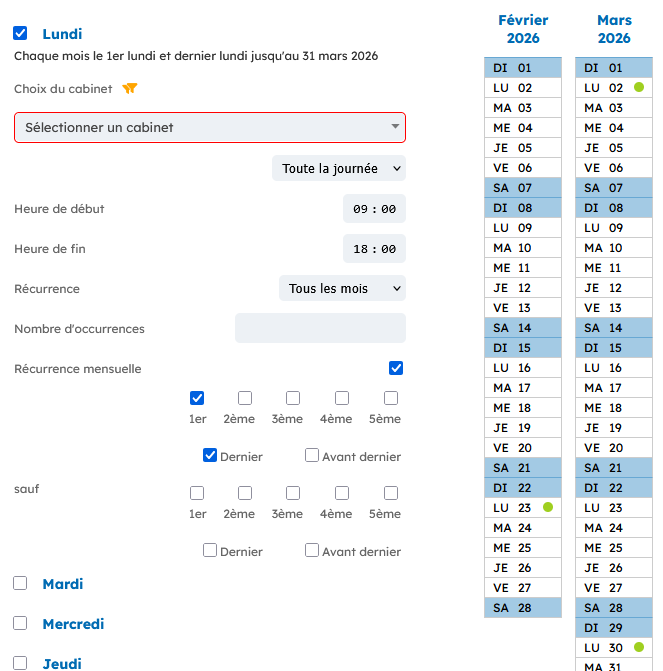663x671 pixels.
Task: Click the Heure de fin time field
Action: coord(374,249)
